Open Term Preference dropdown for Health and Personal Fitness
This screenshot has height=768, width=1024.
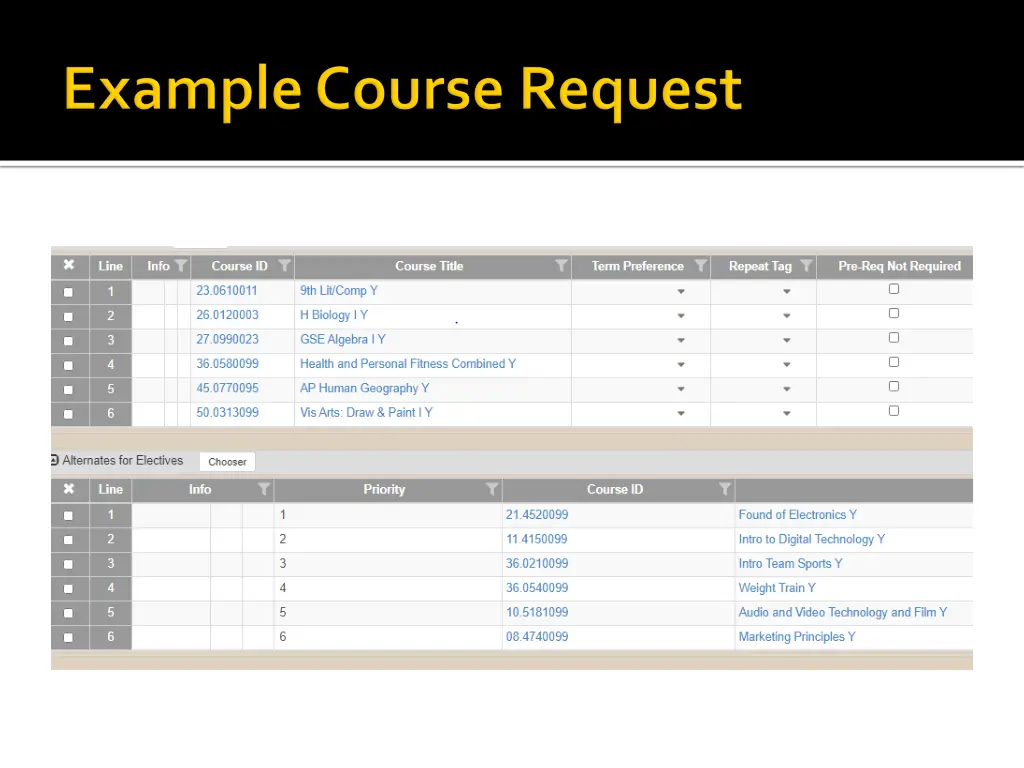click(x=680, y=364)
